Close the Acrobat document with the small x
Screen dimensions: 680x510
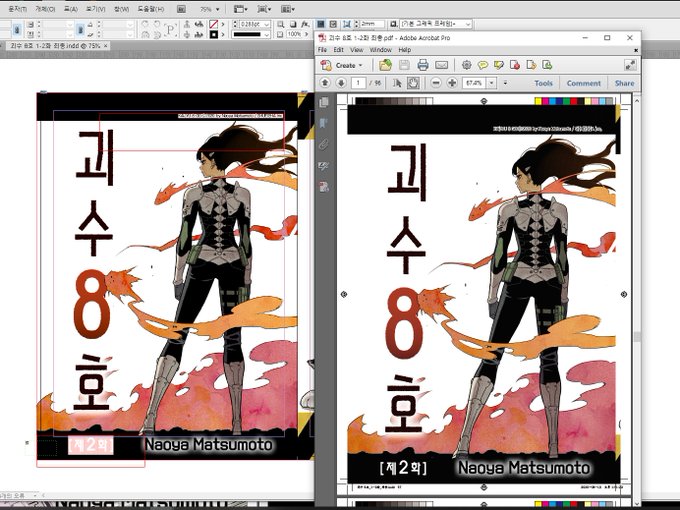(x=636, y=50)
